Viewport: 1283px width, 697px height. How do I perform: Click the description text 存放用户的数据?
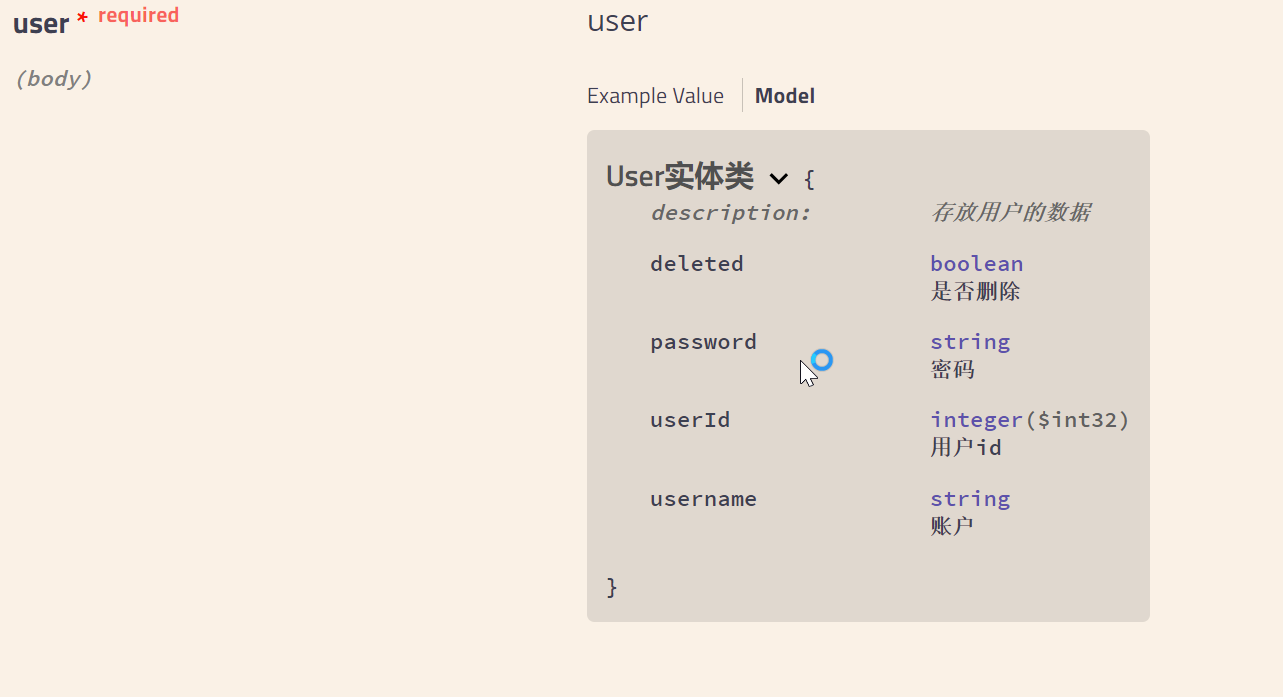click(x=1011, y=212)
